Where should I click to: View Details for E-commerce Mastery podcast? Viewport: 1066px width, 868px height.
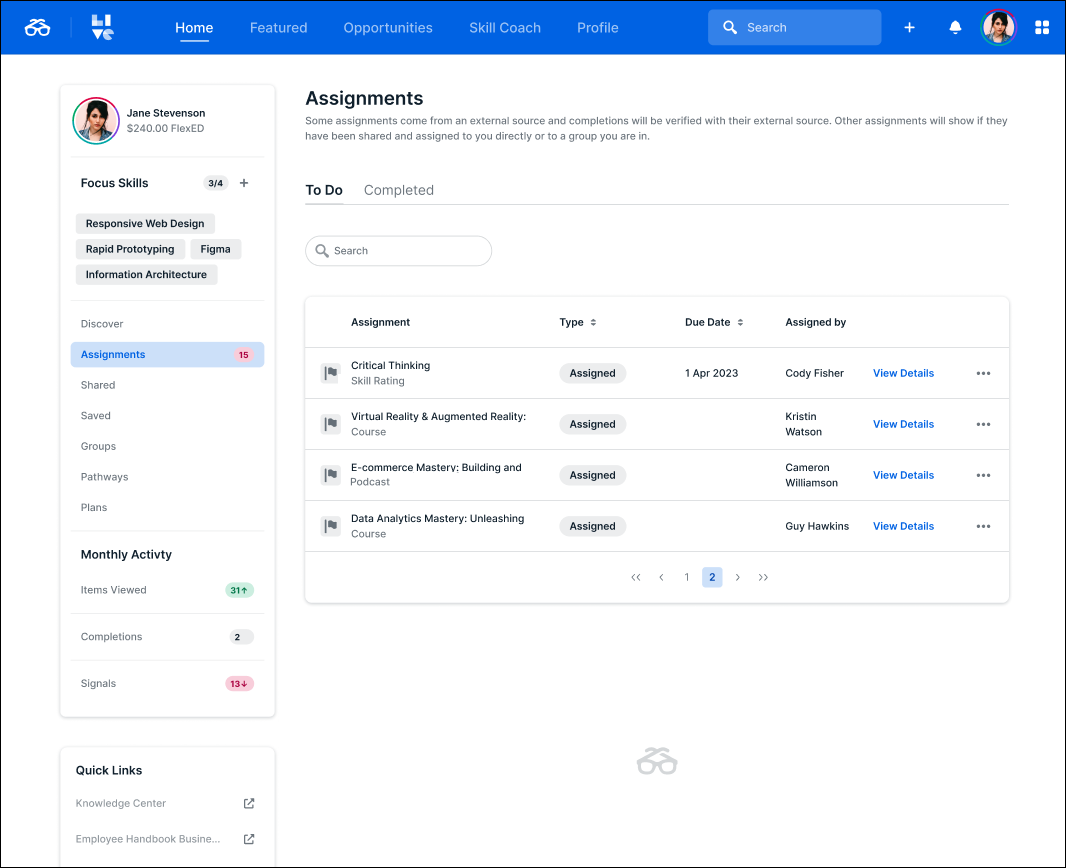(x=903, y=475)
